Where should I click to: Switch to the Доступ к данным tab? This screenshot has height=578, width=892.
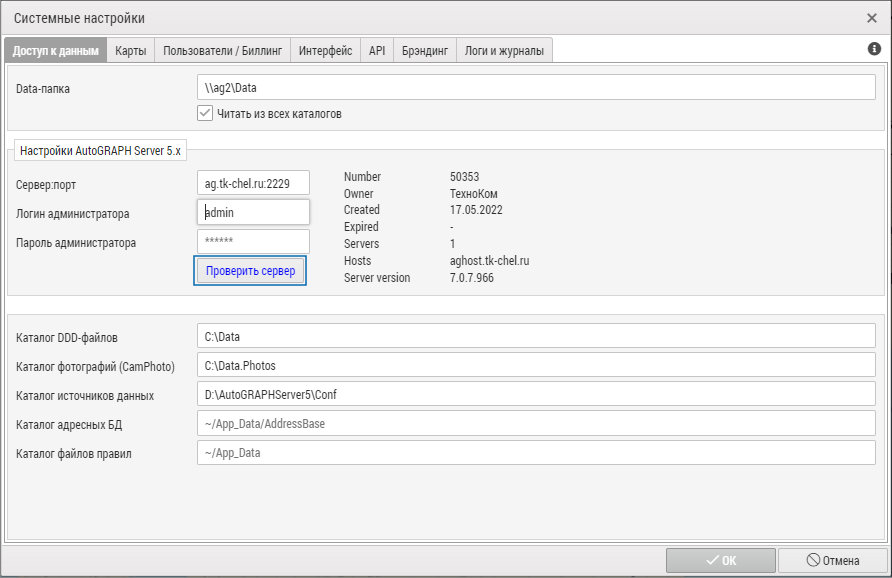pos(56,51)
